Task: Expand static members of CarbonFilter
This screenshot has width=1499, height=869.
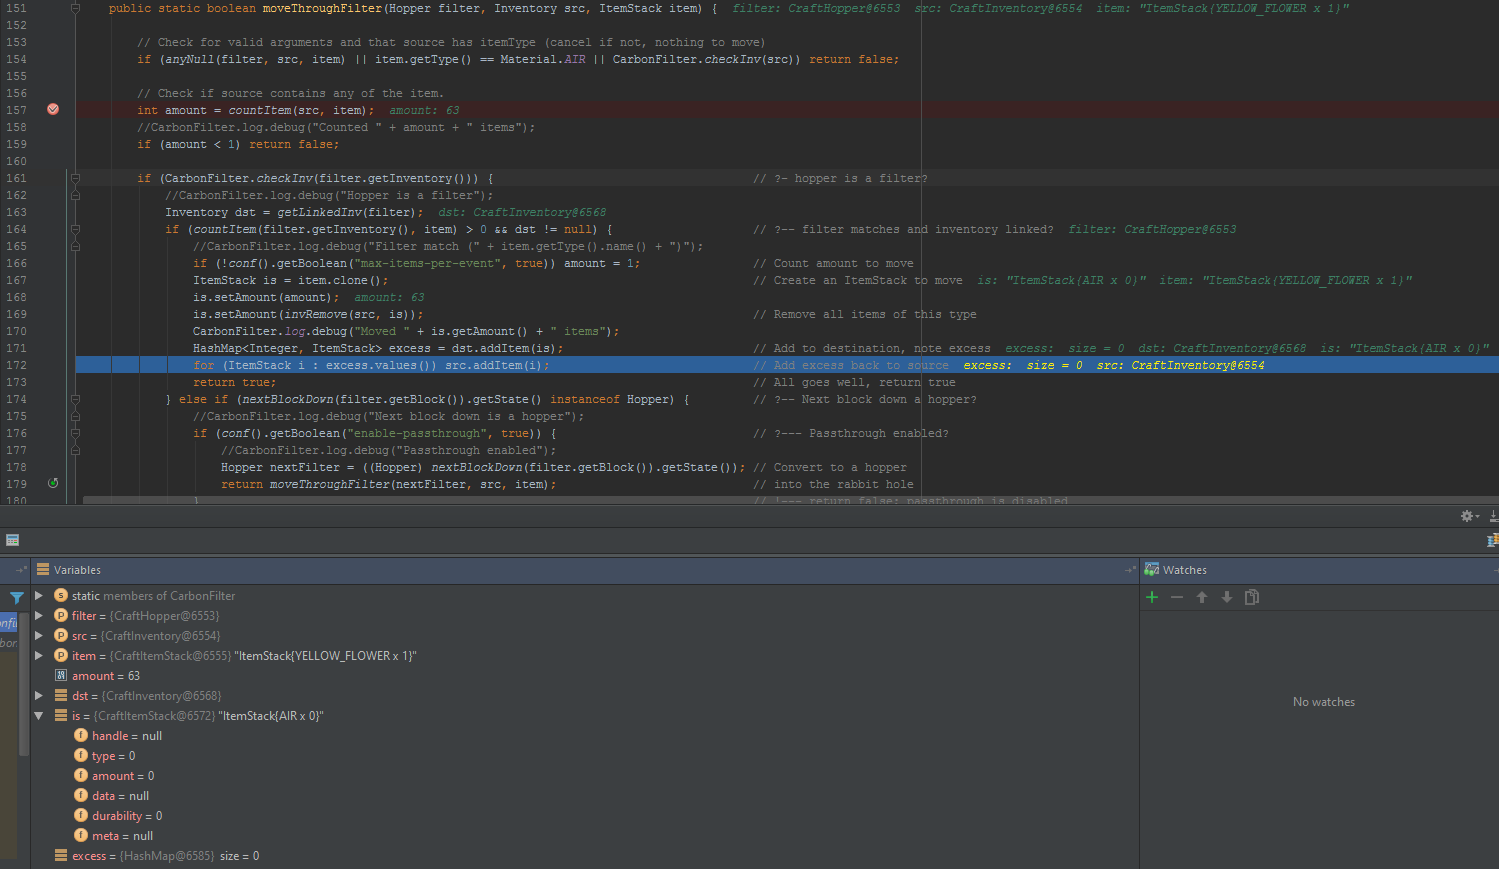Action: coord(40,595)
